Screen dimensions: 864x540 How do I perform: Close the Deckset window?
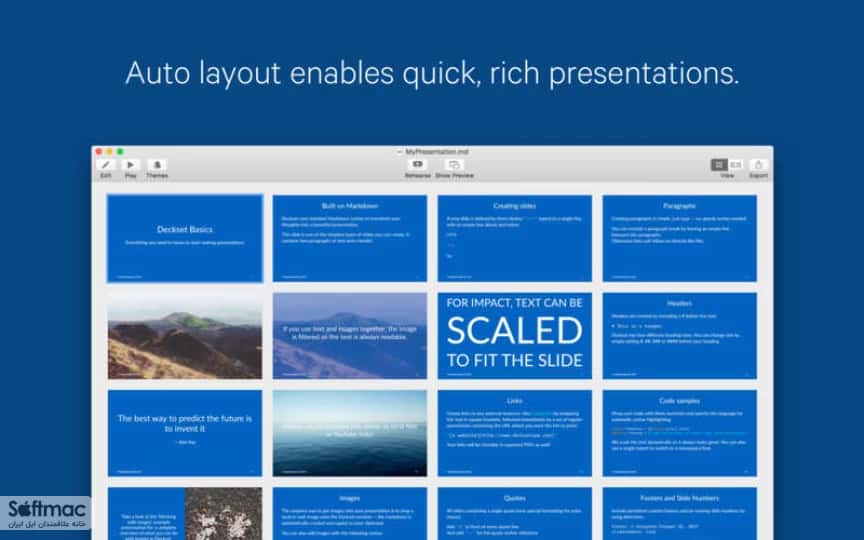99,152
